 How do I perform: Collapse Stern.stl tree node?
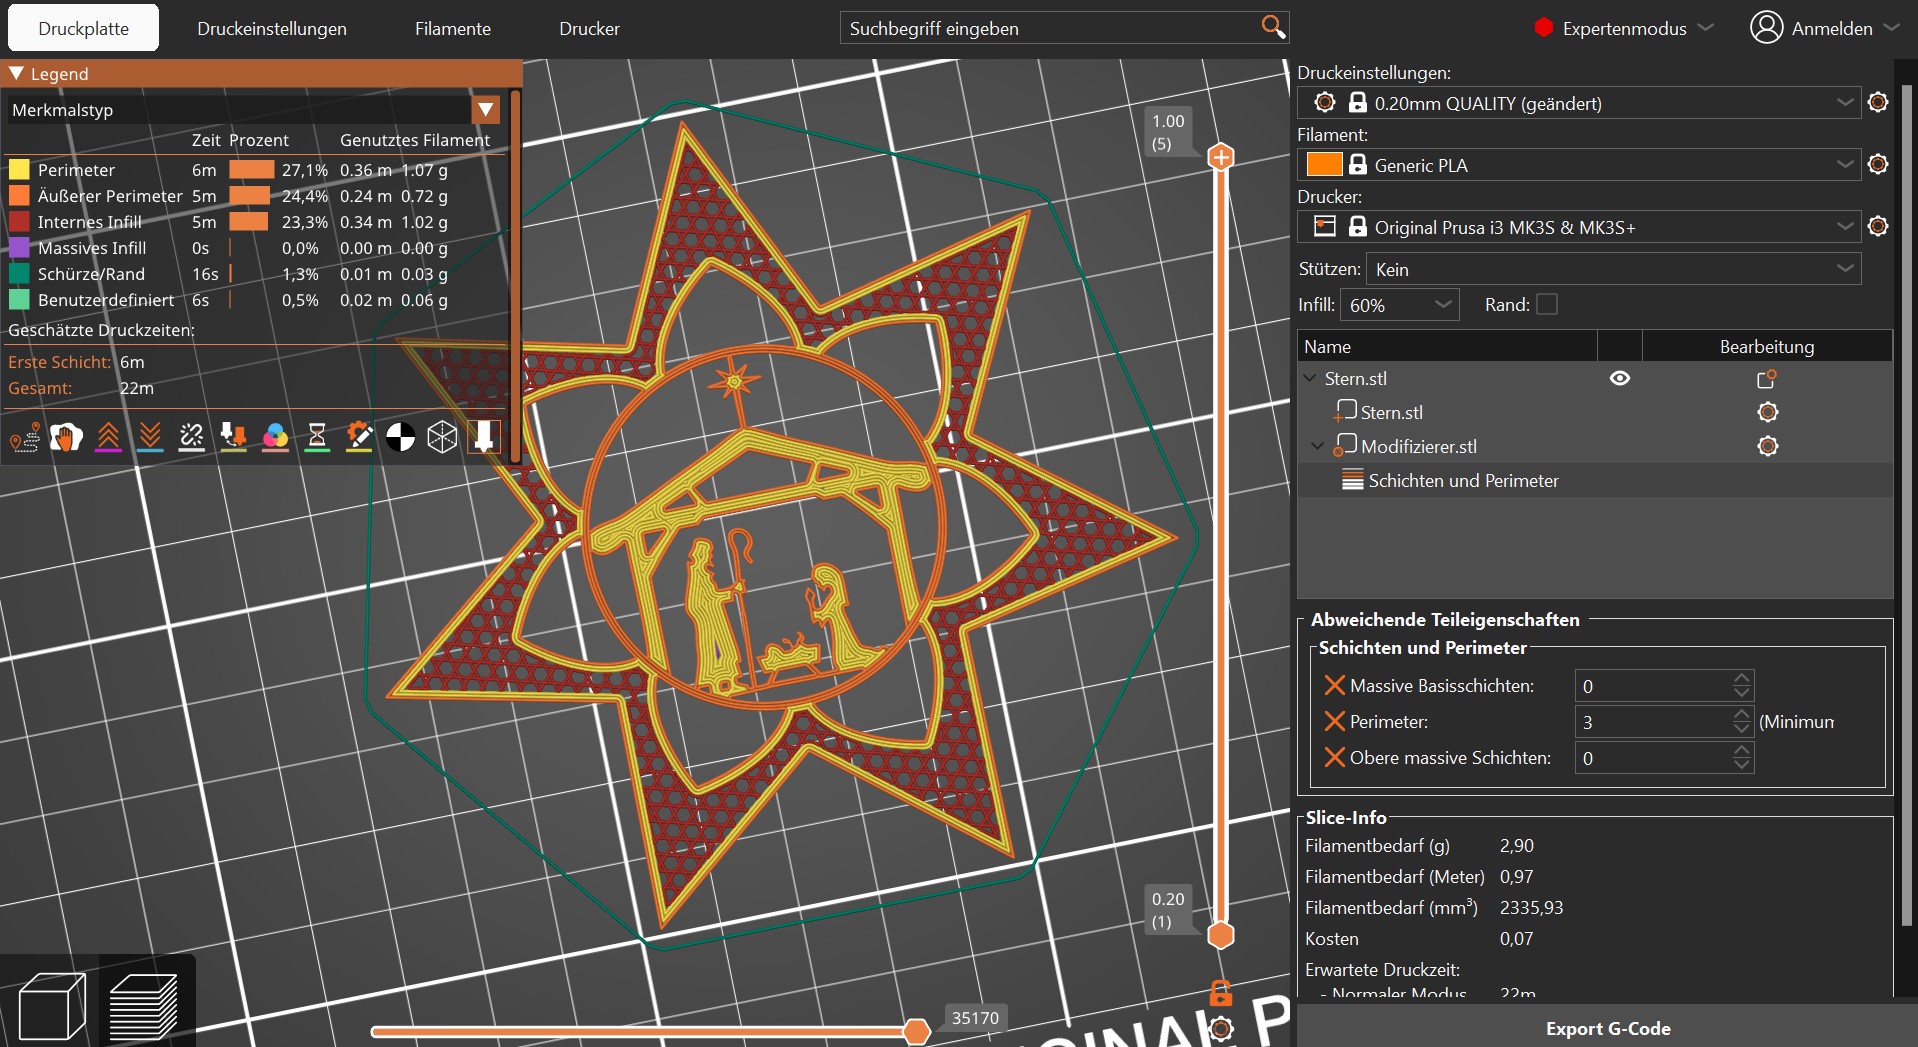click(1310, 378)
